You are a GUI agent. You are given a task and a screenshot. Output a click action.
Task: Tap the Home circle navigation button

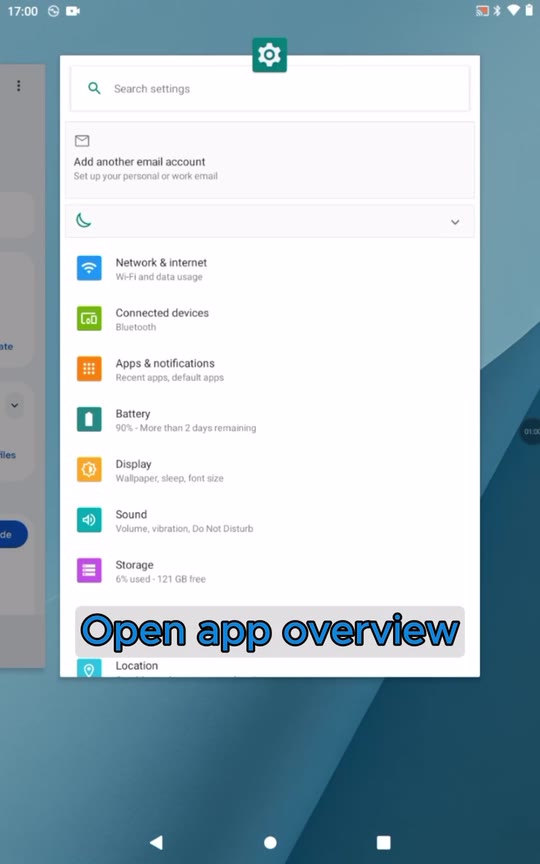[270, 842]
